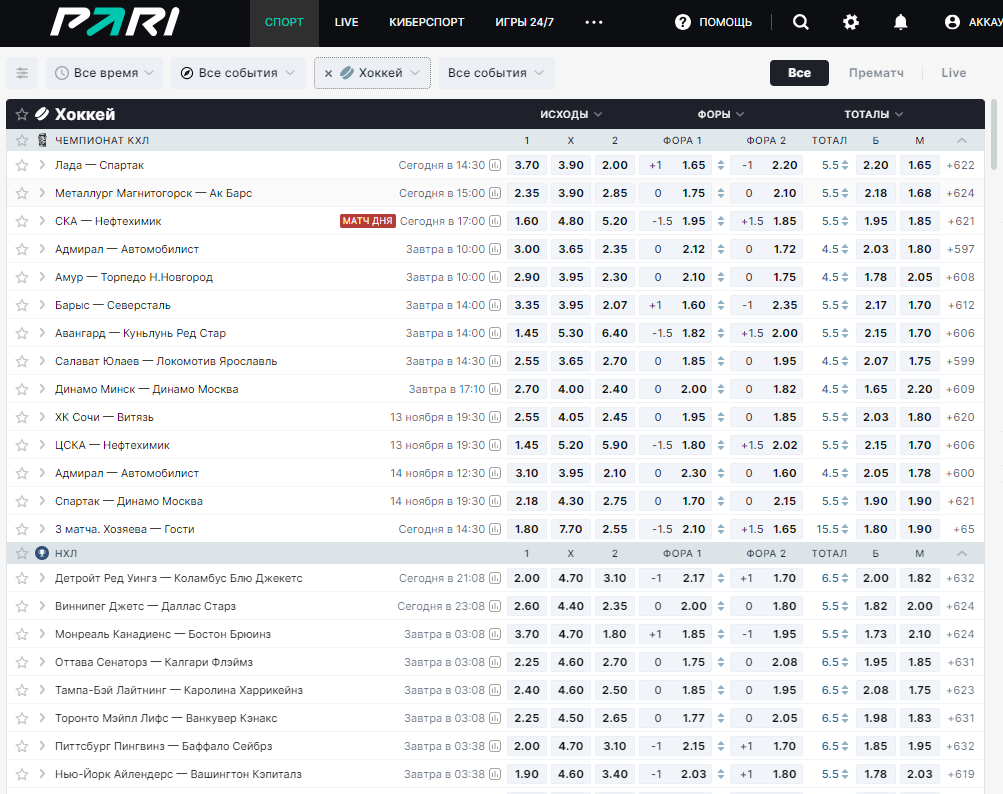Screen dimensions: 1003x794
Task: Select the Прематч filter
Action: point(876,73)
